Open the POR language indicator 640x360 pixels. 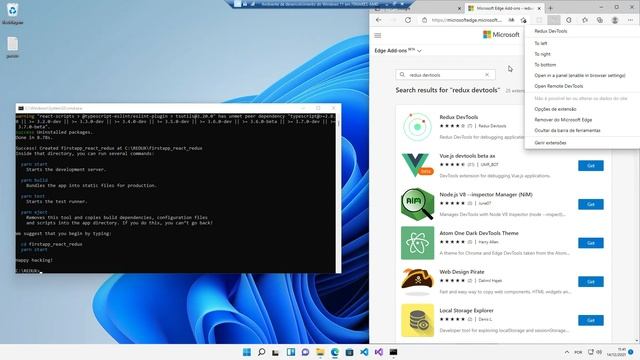pos(578,352)
